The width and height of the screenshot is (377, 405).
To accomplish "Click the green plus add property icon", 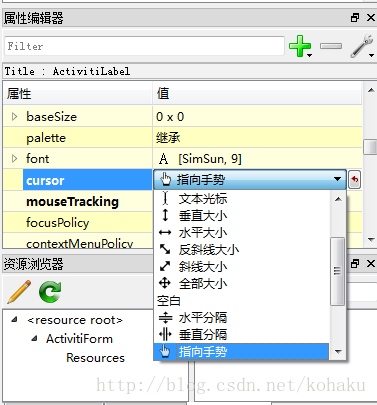I will 300,46.
